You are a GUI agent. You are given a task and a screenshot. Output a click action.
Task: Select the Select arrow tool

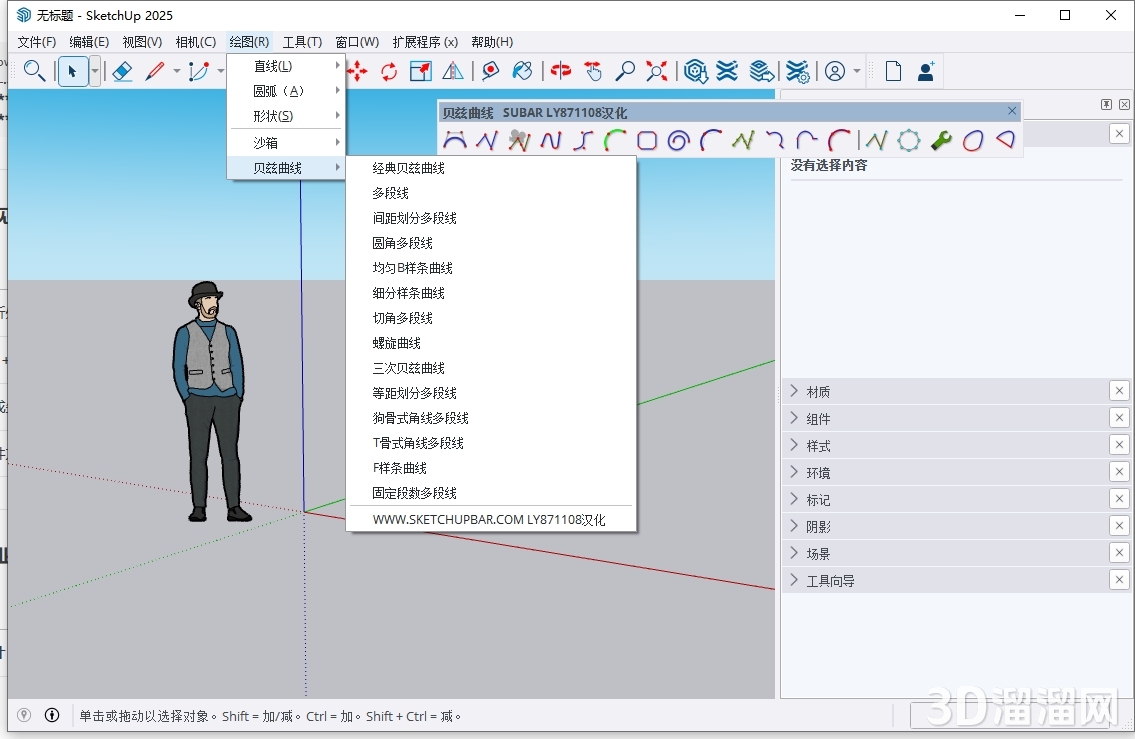[x=73, y=71]
